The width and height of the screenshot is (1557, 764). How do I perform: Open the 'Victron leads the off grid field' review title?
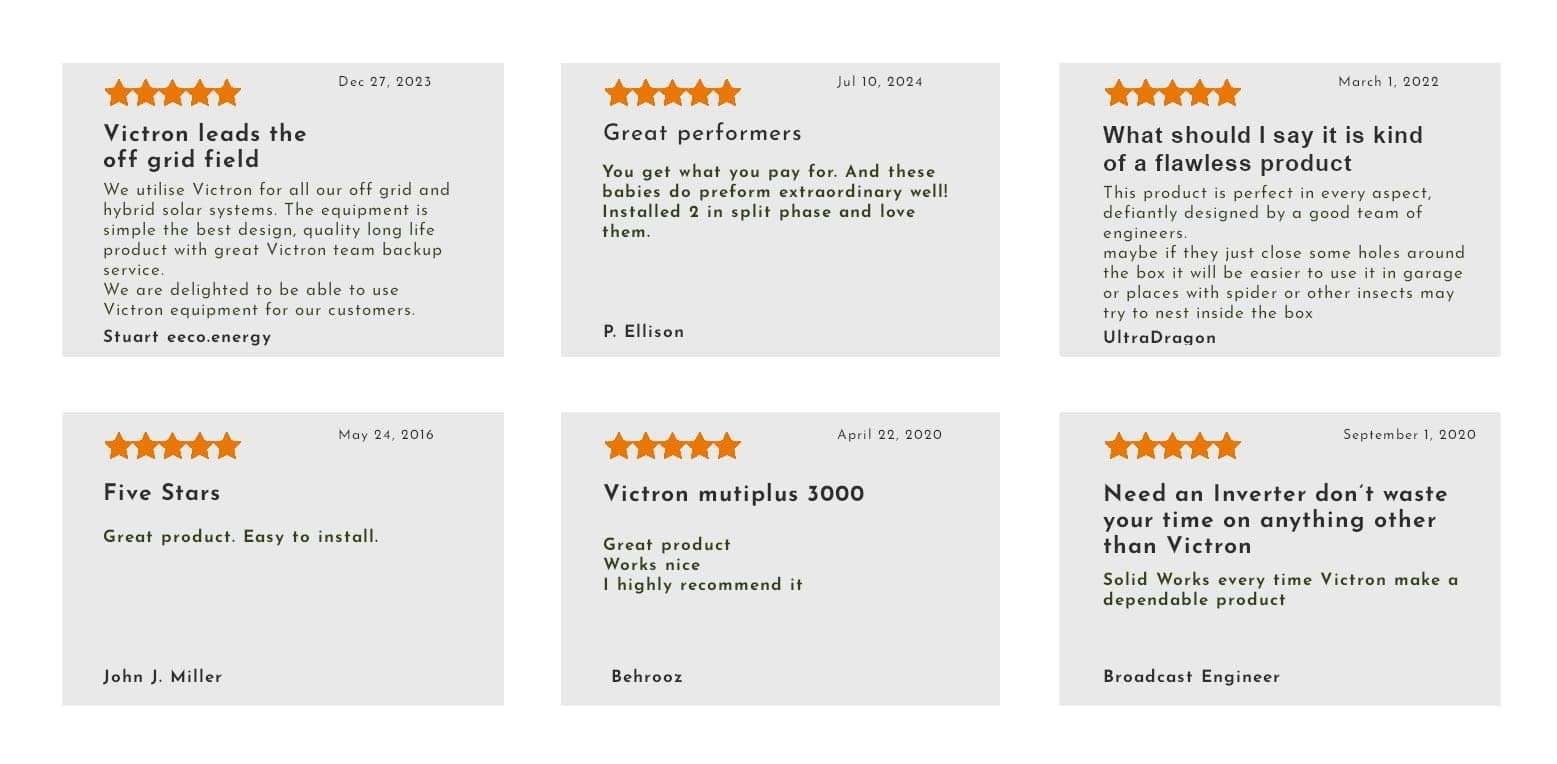coord(205,146)
